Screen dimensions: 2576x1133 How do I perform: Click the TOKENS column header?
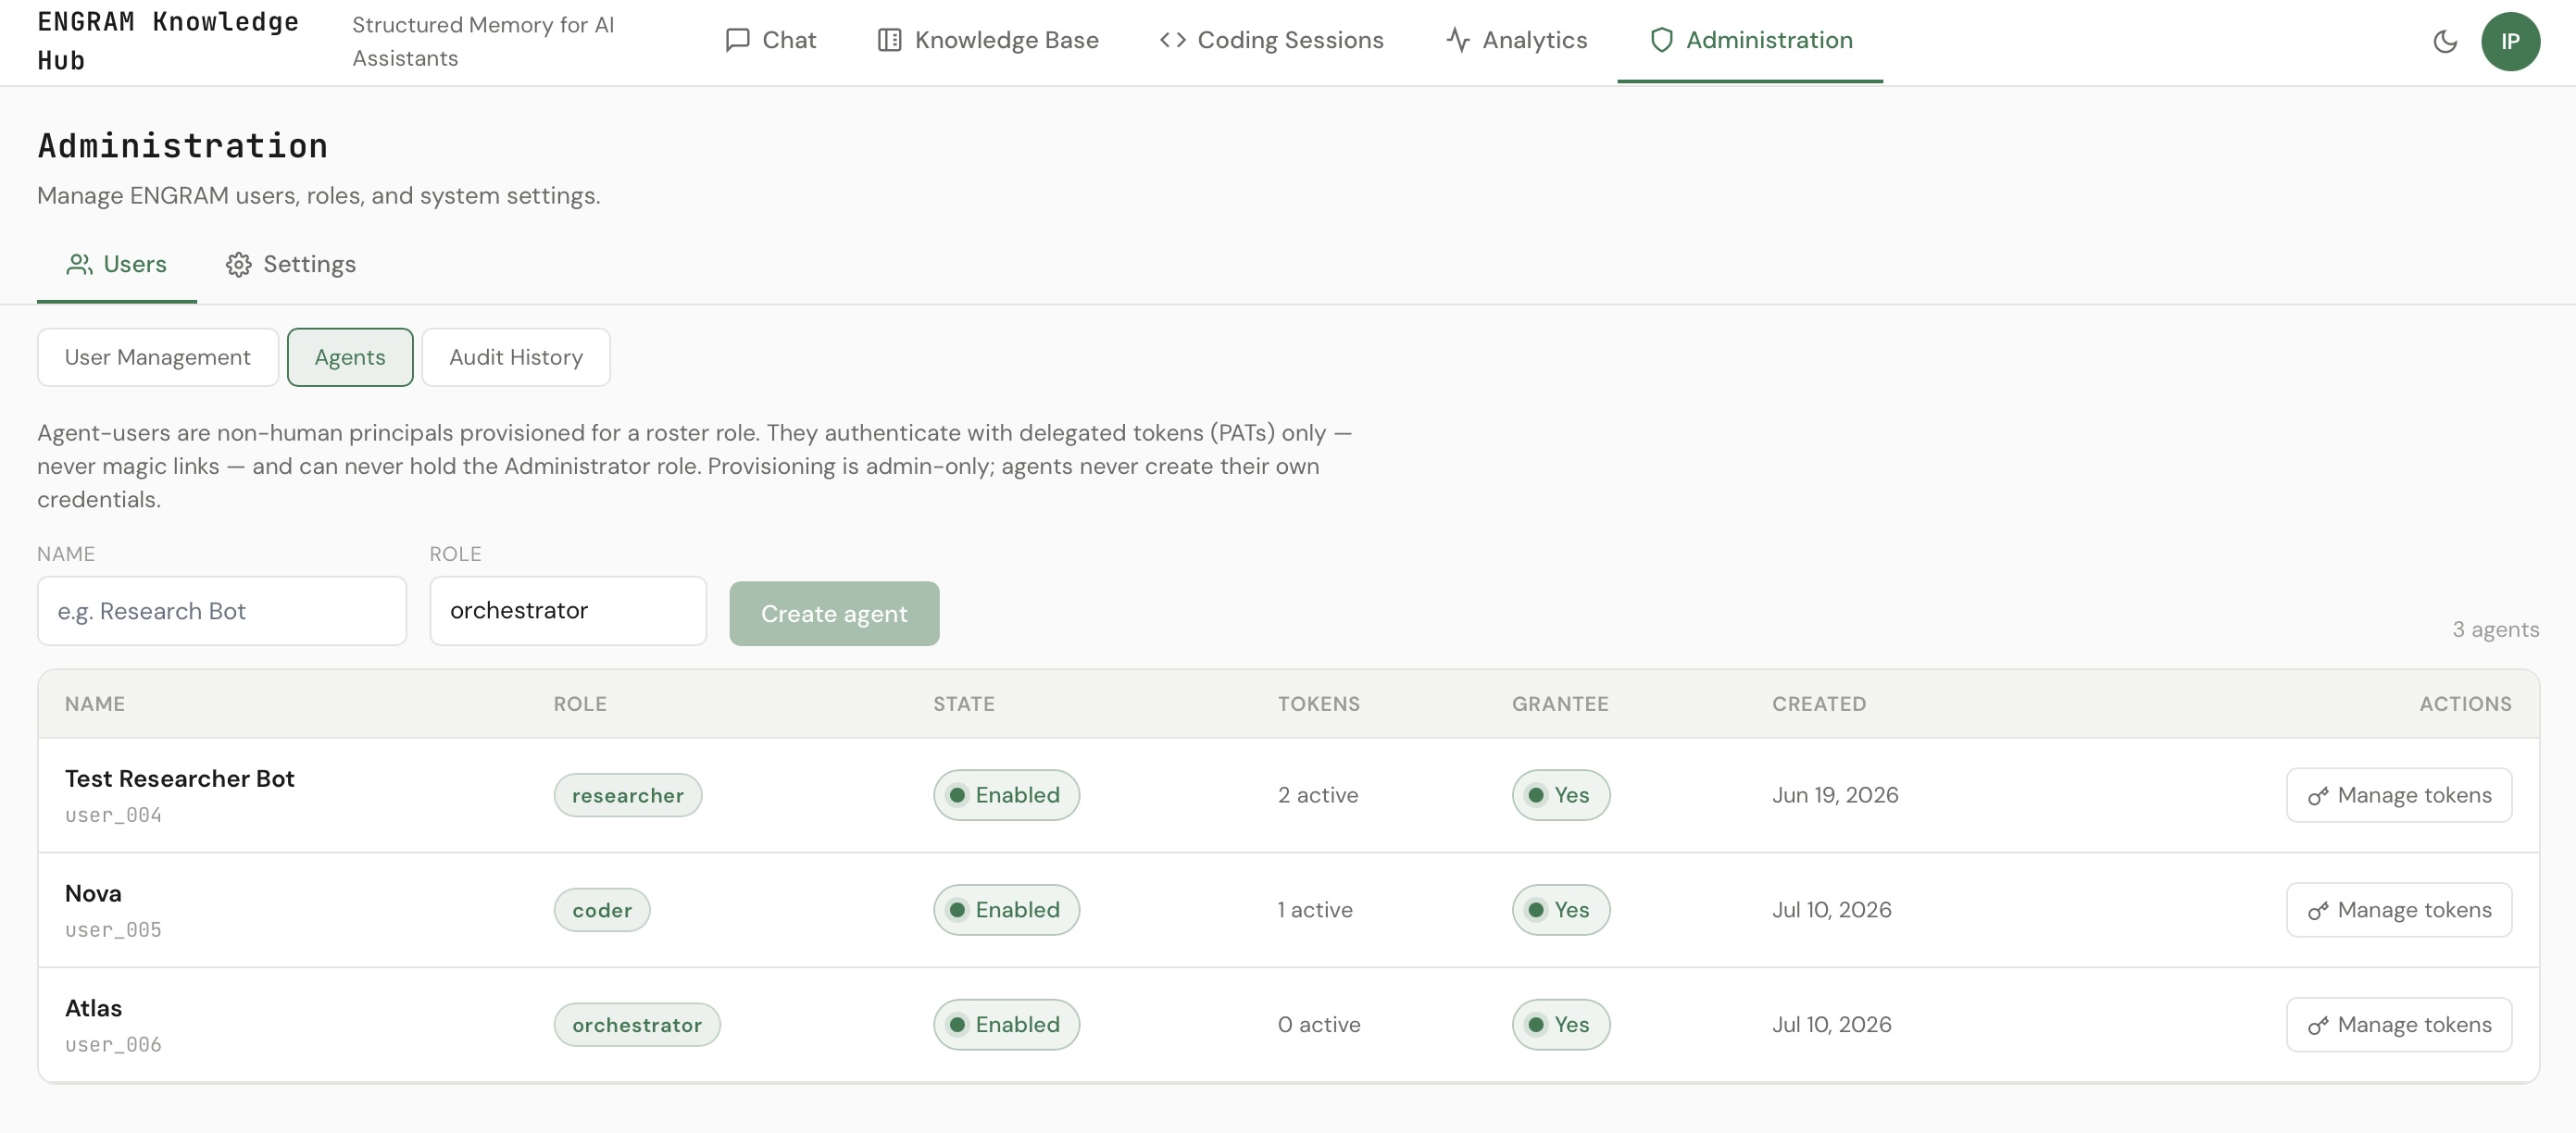point(1319,704)
